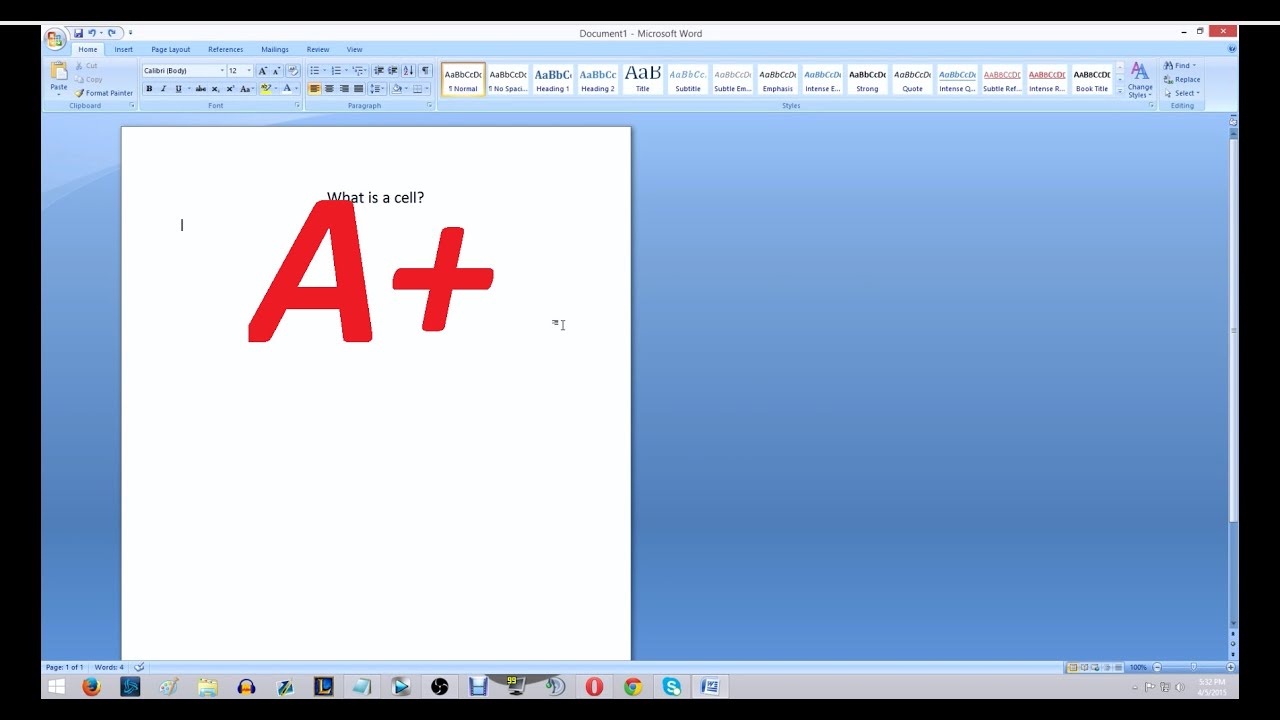This screenshot has height=720, width=1280.
Task: Click the Change Styles icon
Action: (x=1140, y=78)
